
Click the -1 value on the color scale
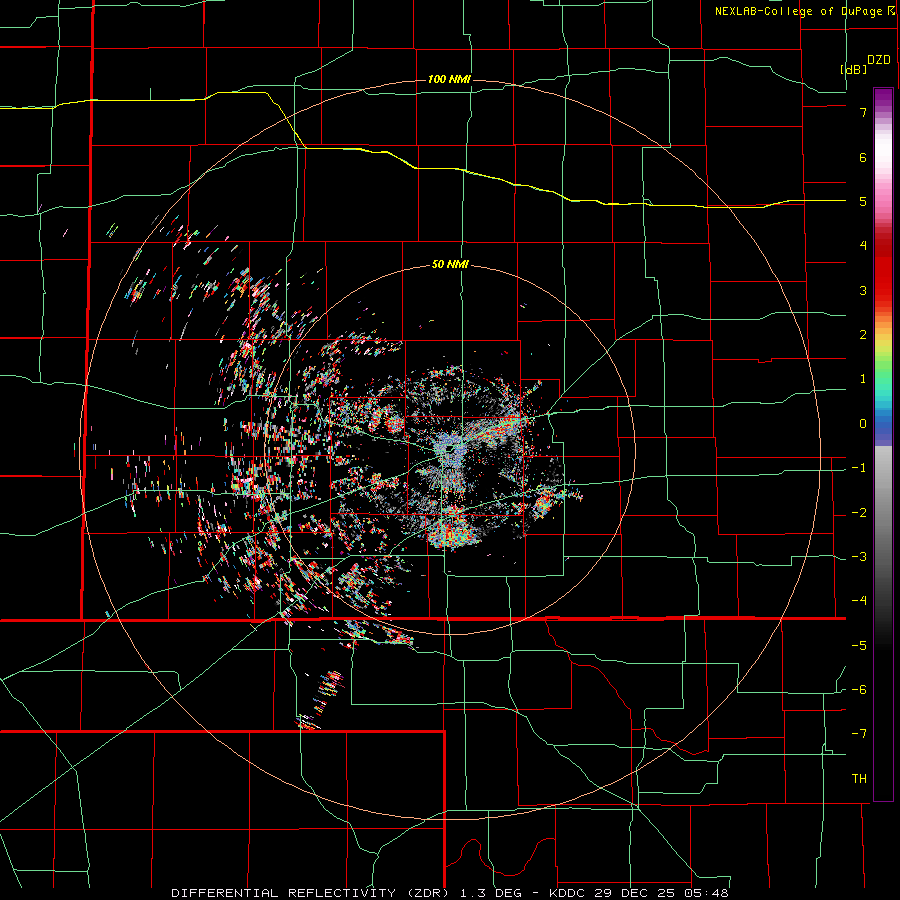click(859, 468)
